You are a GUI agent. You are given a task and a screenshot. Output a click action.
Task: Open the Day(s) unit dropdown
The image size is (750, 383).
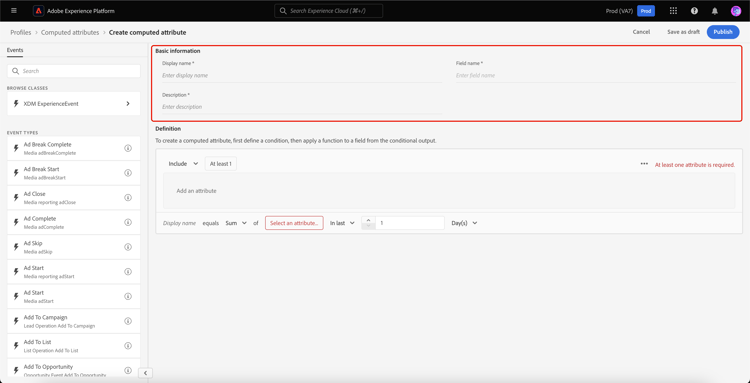coord(464,223)
